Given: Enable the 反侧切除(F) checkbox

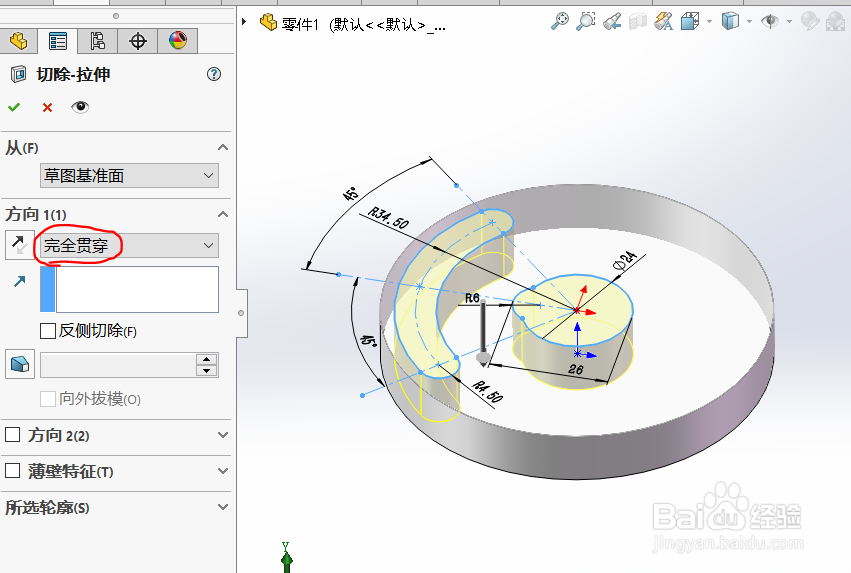Looking at the screenshot, I should [x=48, y=330].
